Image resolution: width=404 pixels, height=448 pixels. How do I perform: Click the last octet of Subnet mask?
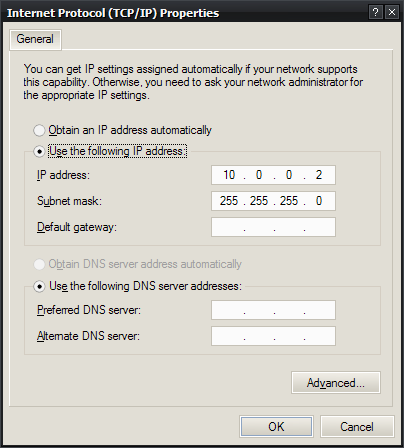pyautogui.click(x=319, y=201)
